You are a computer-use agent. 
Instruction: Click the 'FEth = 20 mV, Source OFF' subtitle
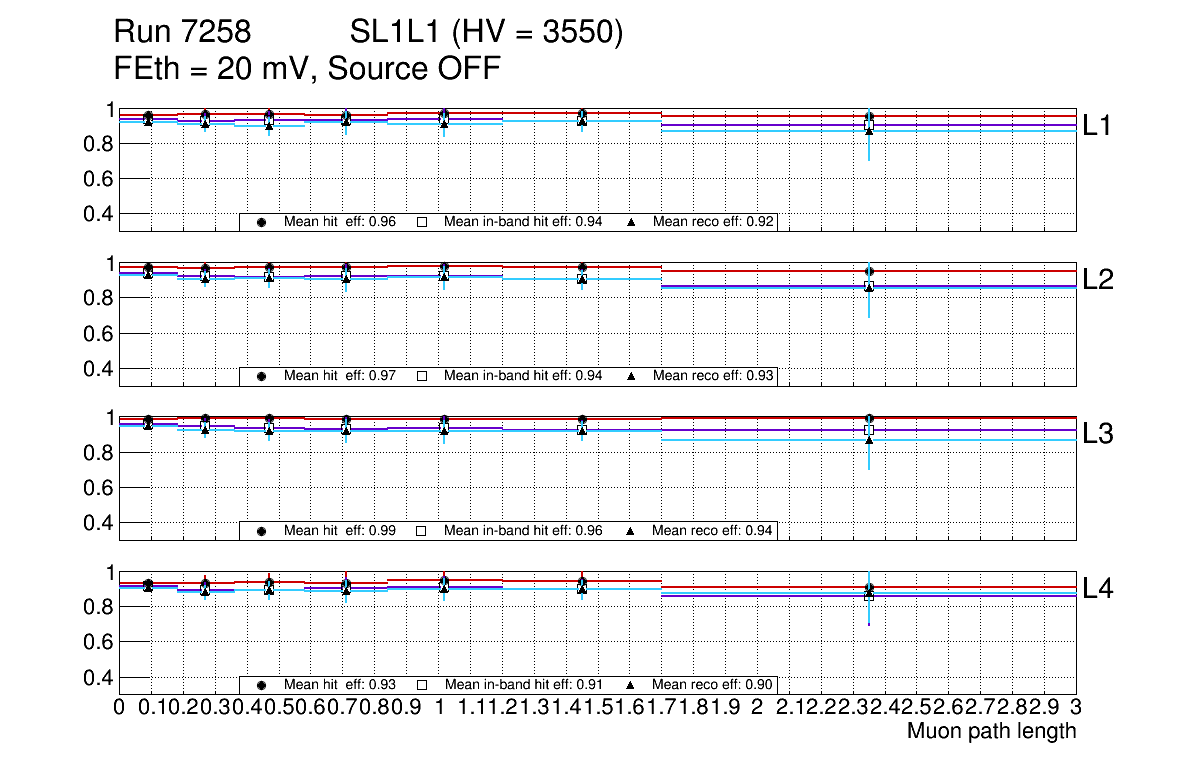[x=307, y=69]
